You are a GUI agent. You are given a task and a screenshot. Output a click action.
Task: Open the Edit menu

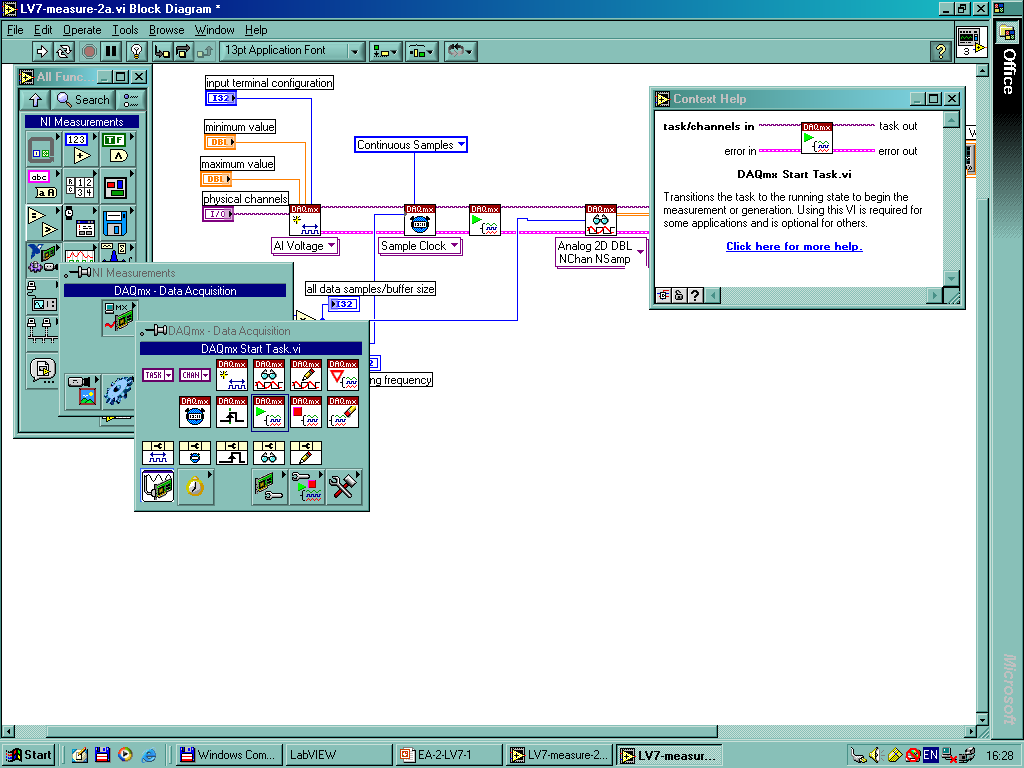(43, 30)
